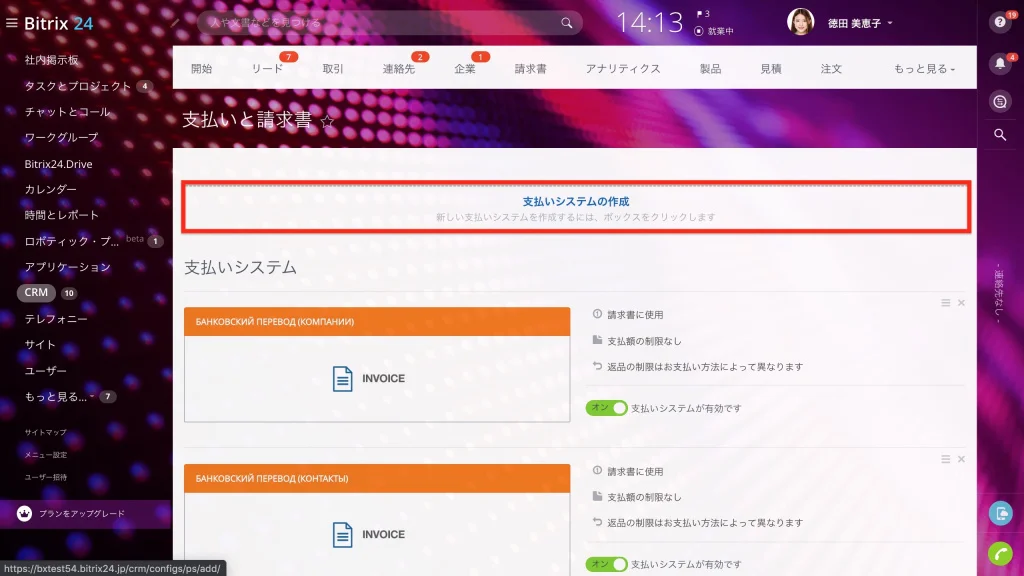The width and height of the screenshot is (1024, 576).
Task: Click the right panel magnifier search icon
Action: coord(1000,135)
